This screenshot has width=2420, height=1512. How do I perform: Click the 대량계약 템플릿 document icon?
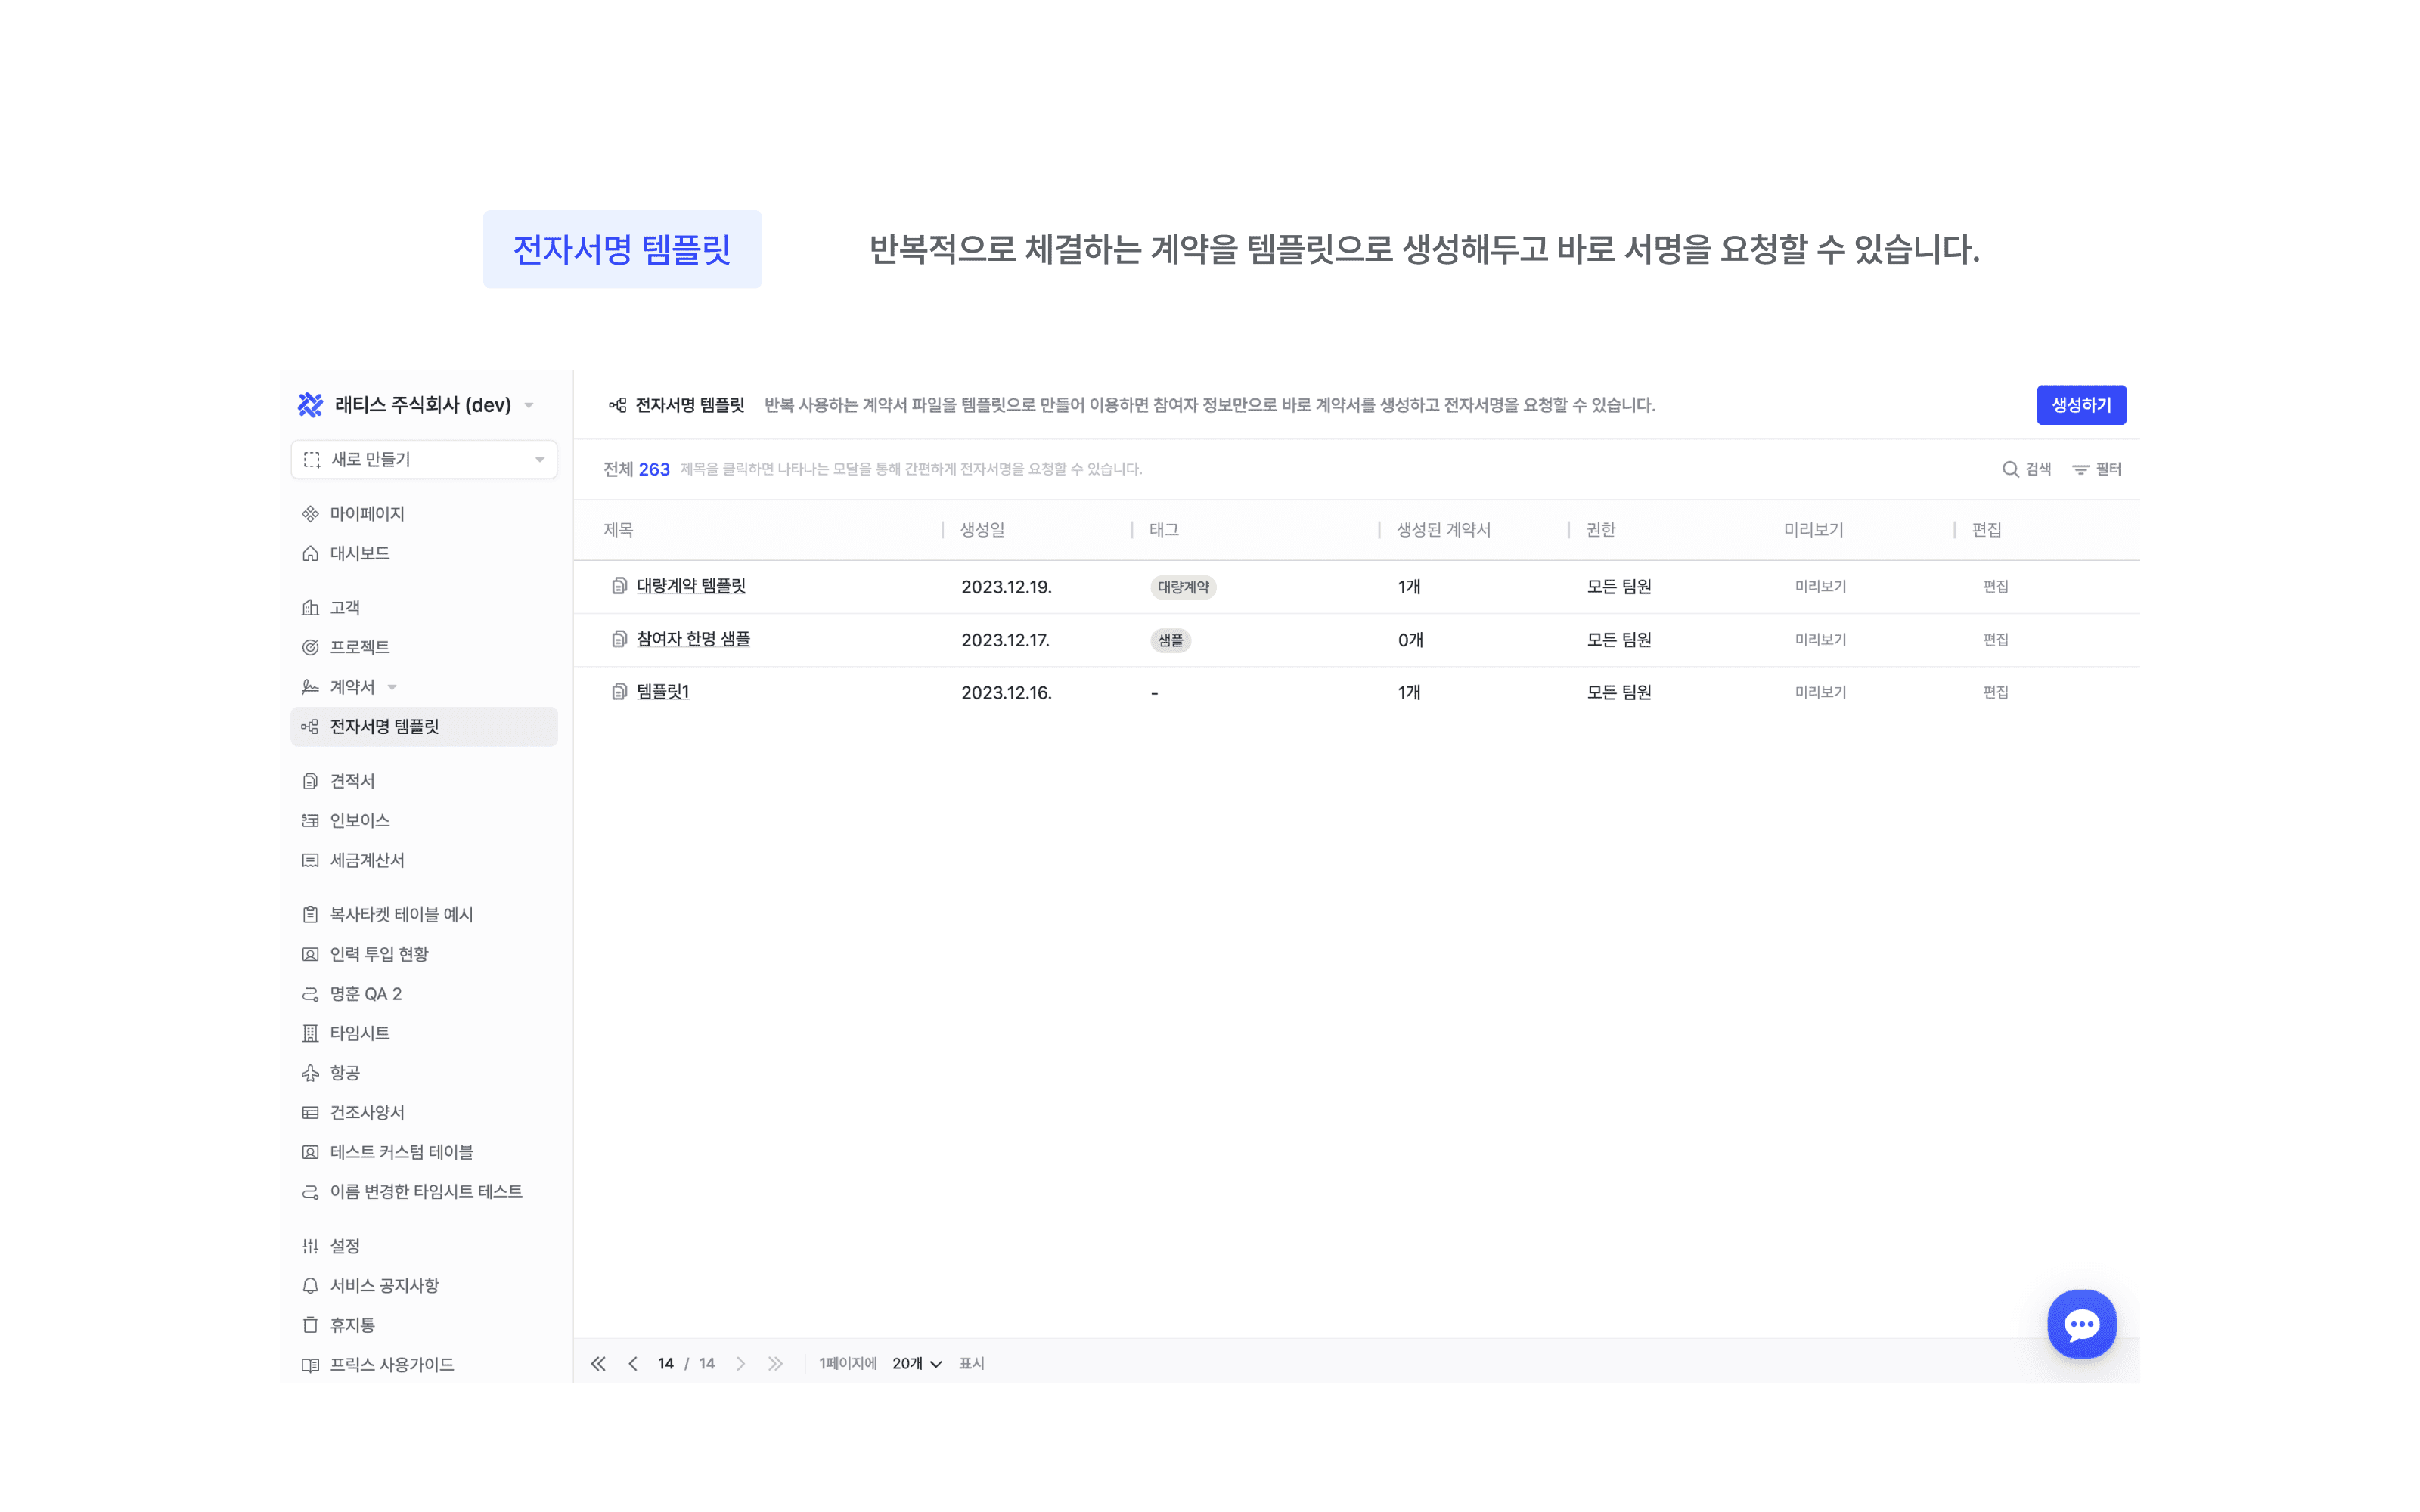[619, 586]
